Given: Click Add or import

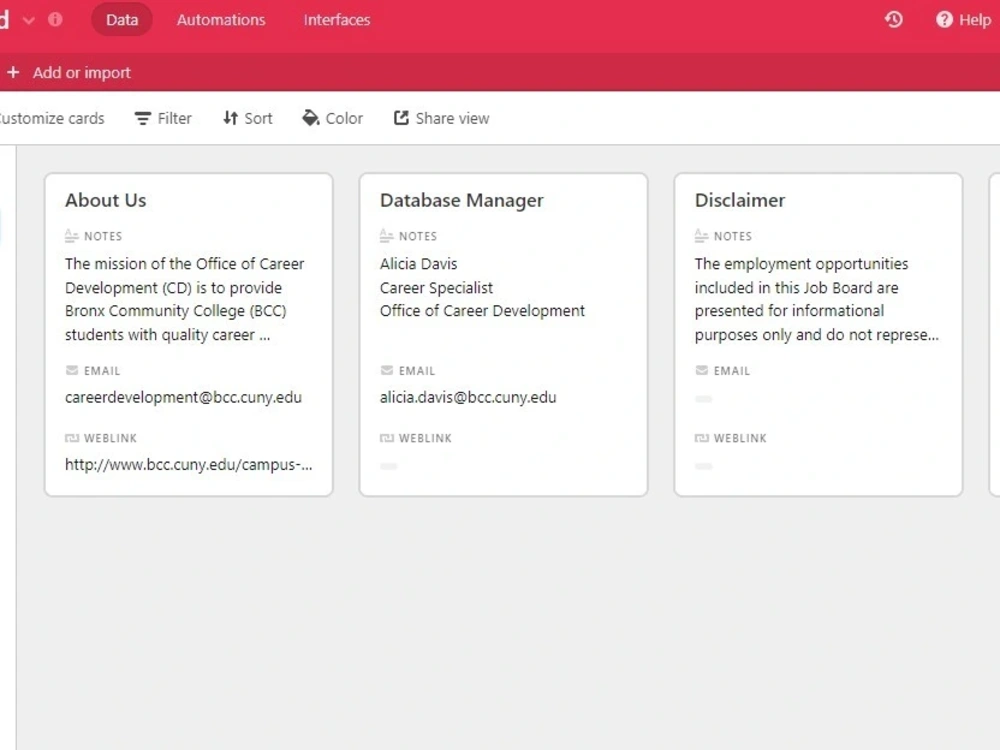Looking at the screenshot, I should click(x=69, y=72).
